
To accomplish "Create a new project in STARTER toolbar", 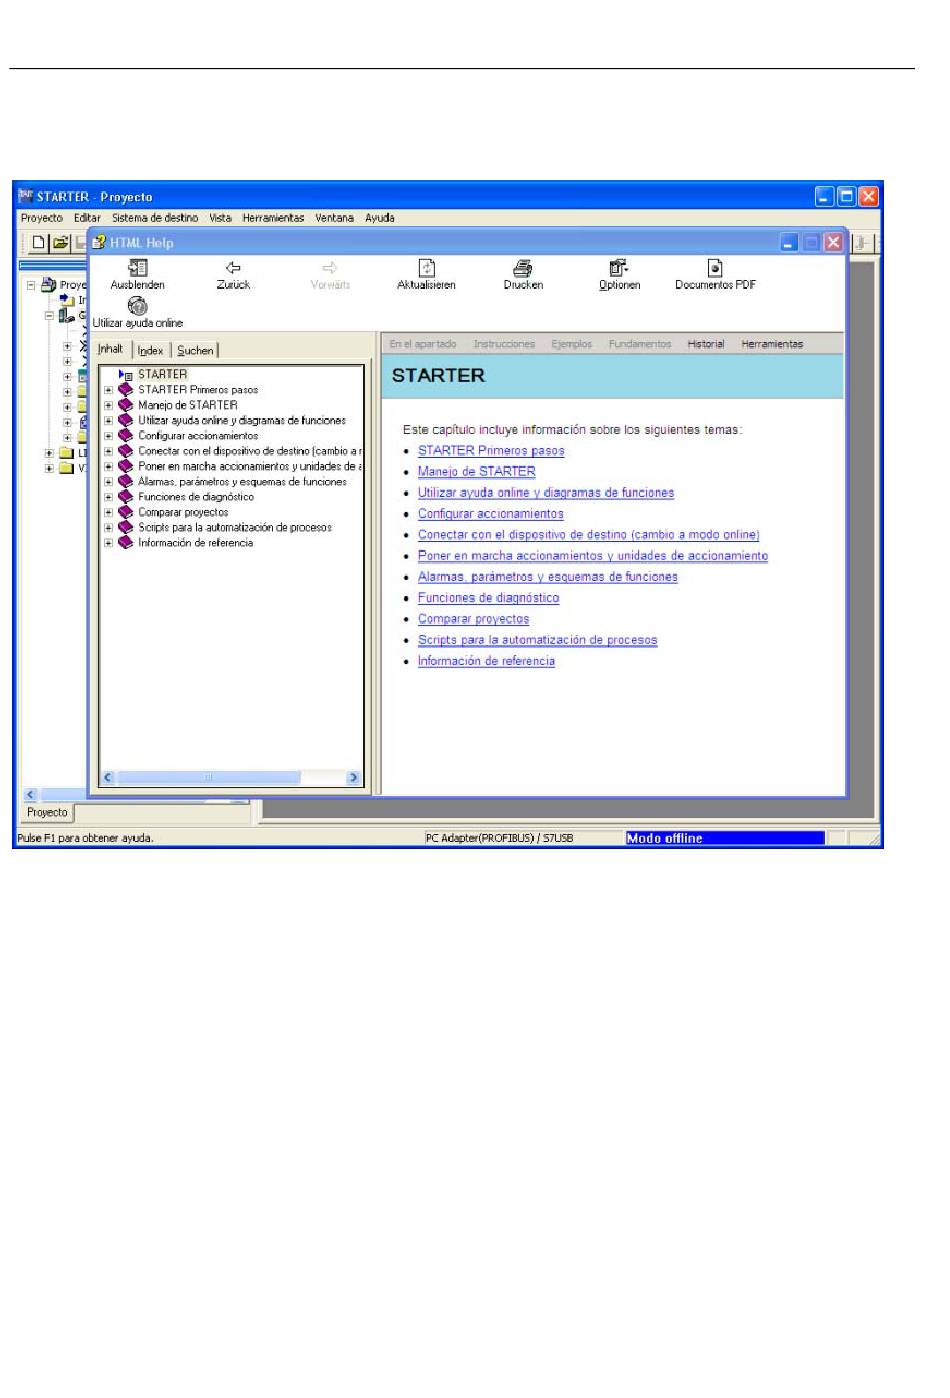I will 39,242.
